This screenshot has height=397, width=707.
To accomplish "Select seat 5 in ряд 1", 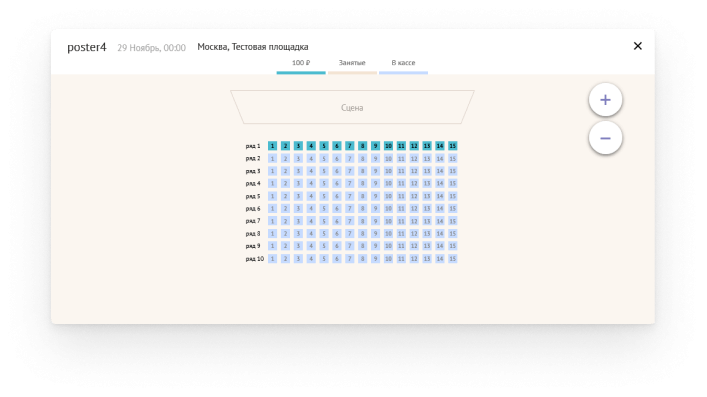I will point(324,146).
